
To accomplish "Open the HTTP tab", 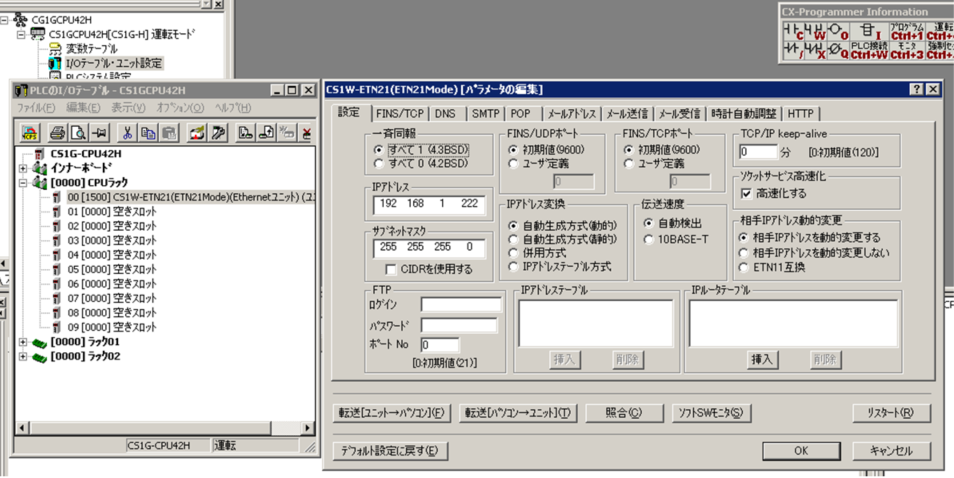I will pyautogui.click(x=800, y=114).
